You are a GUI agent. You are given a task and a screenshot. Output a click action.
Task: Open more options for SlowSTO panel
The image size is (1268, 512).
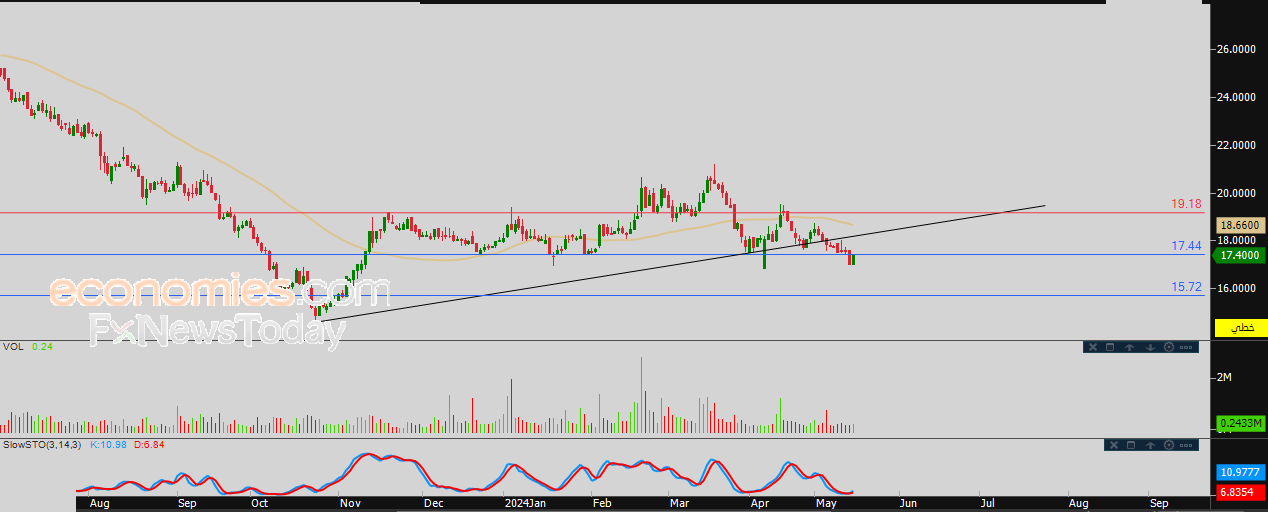point(1186,445)
